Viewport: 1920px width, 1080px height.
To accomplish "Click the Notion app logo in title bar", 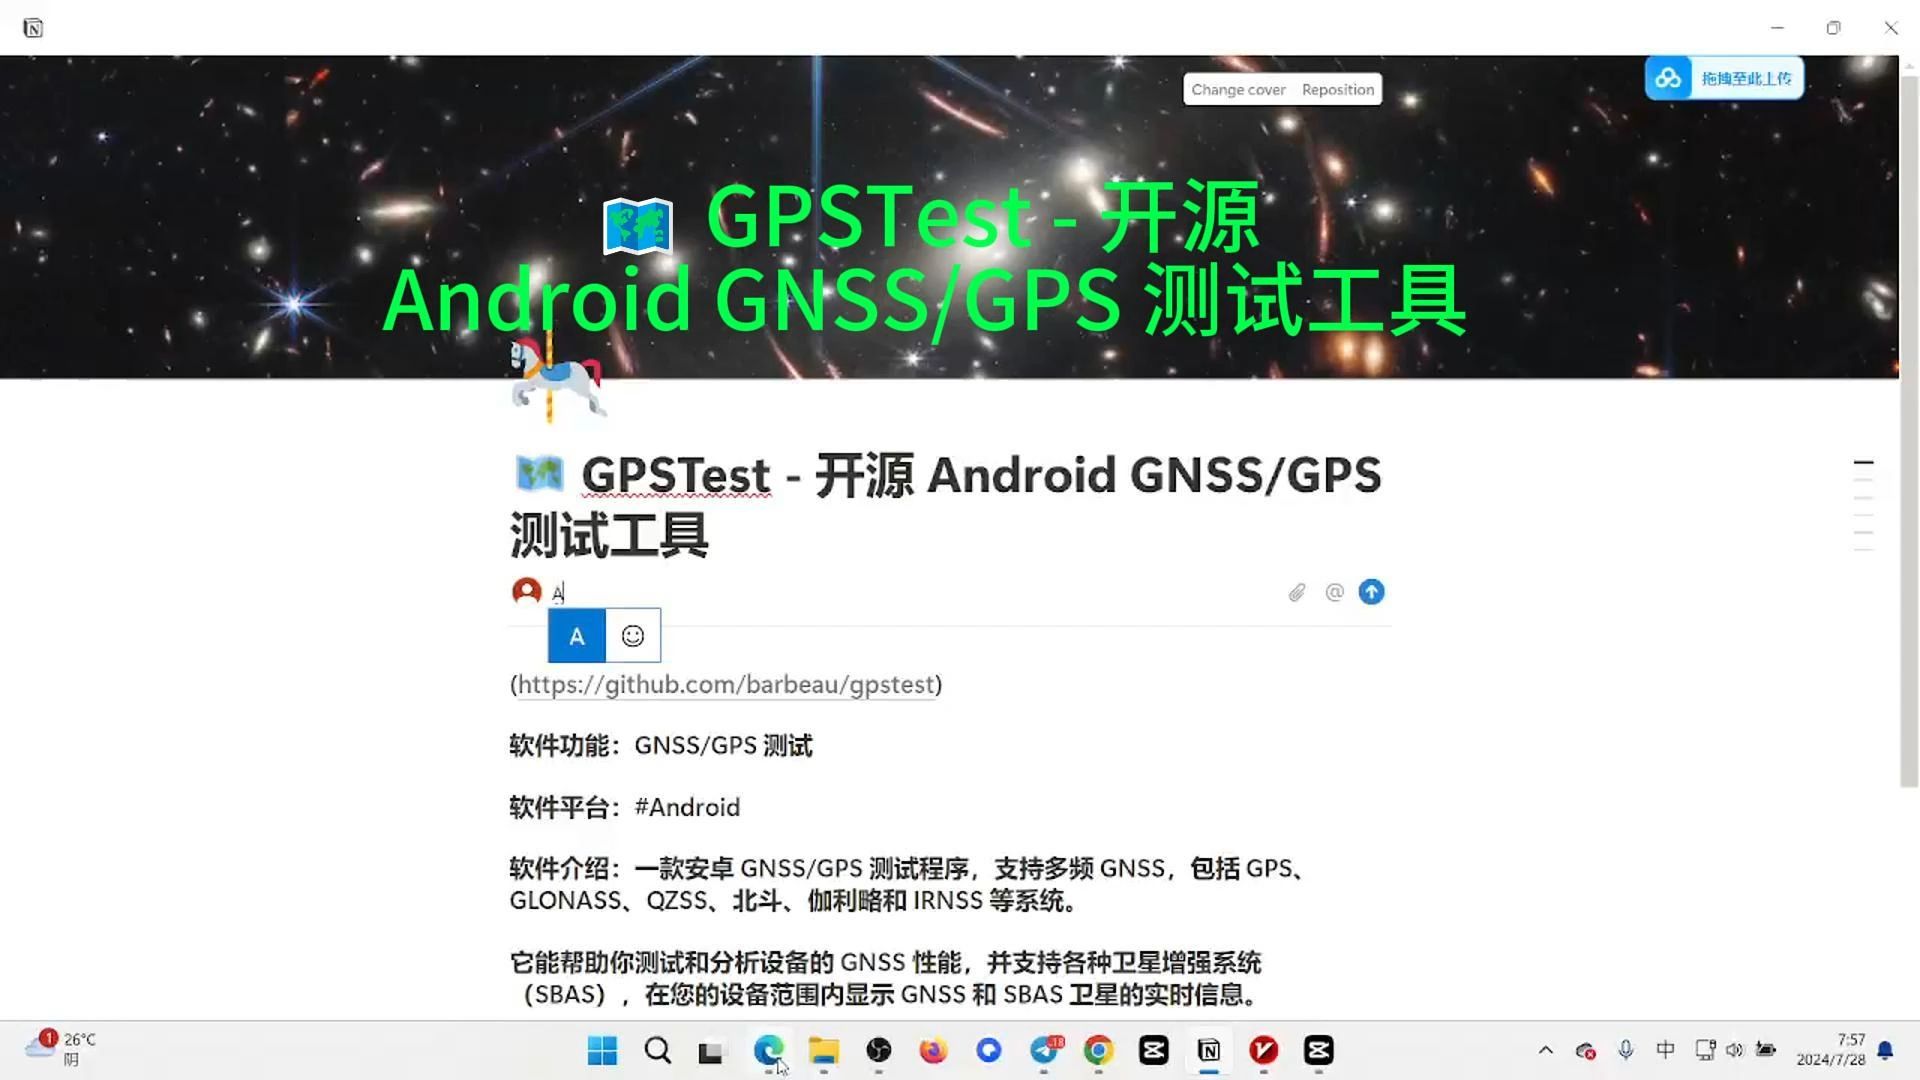I will (33, 28).
